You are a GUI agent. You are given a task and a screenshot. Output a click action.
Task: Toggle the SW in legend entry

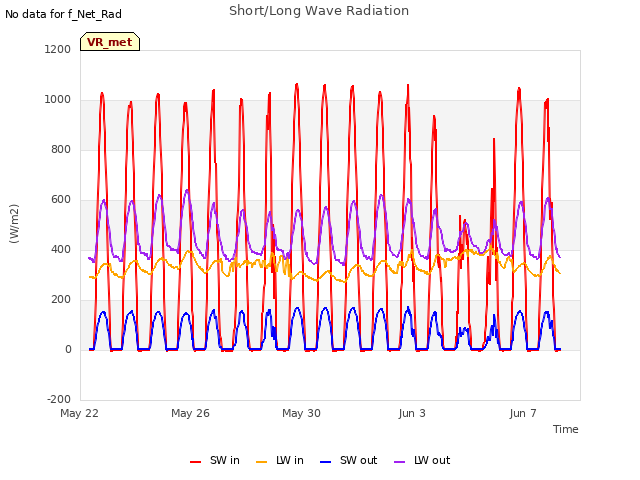click(x=215, y=461)
